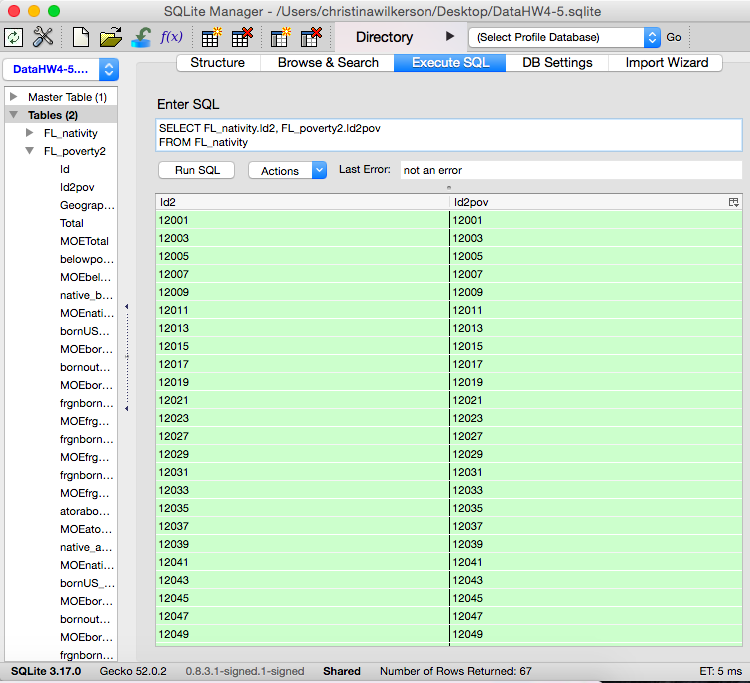Viewport: 750px width, 683px height.
Task: Click the Last Error field
Action: click(571, 170)
